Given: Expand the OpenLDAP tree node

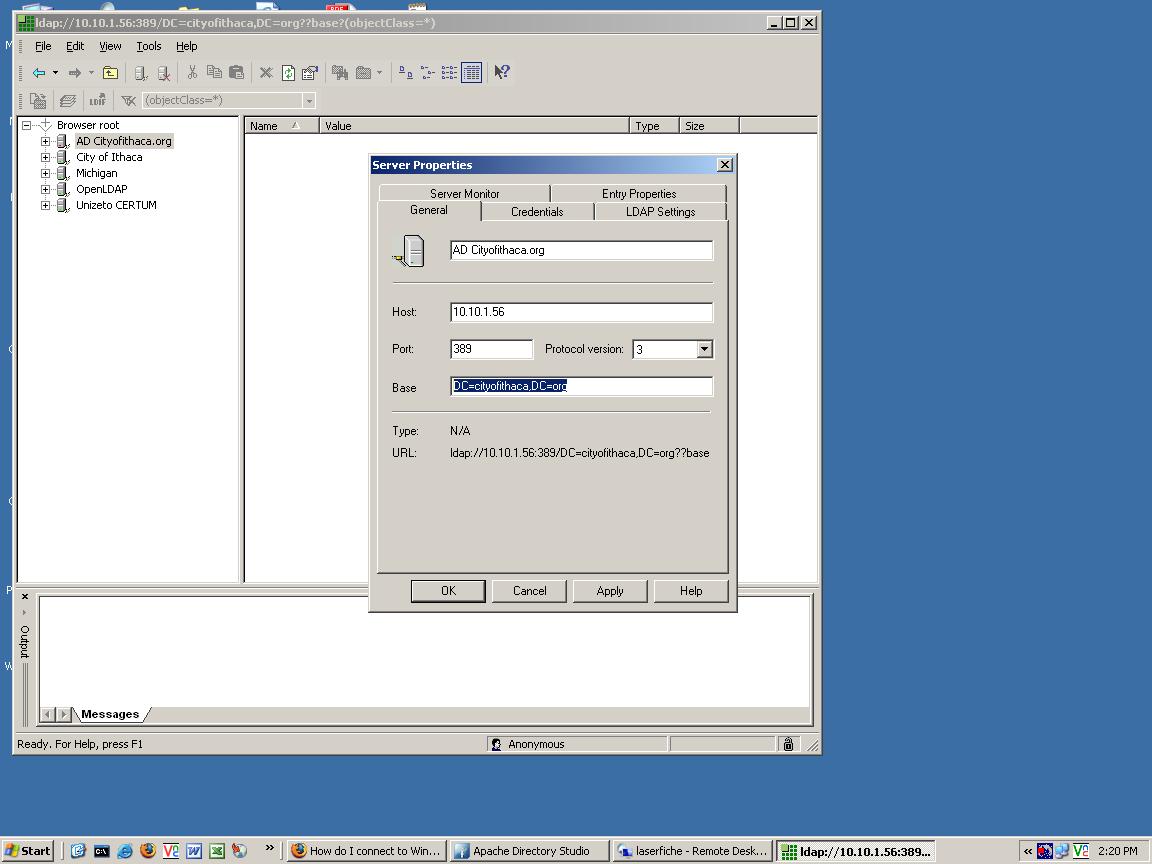Looking at the screenshot, I should 45,189.
